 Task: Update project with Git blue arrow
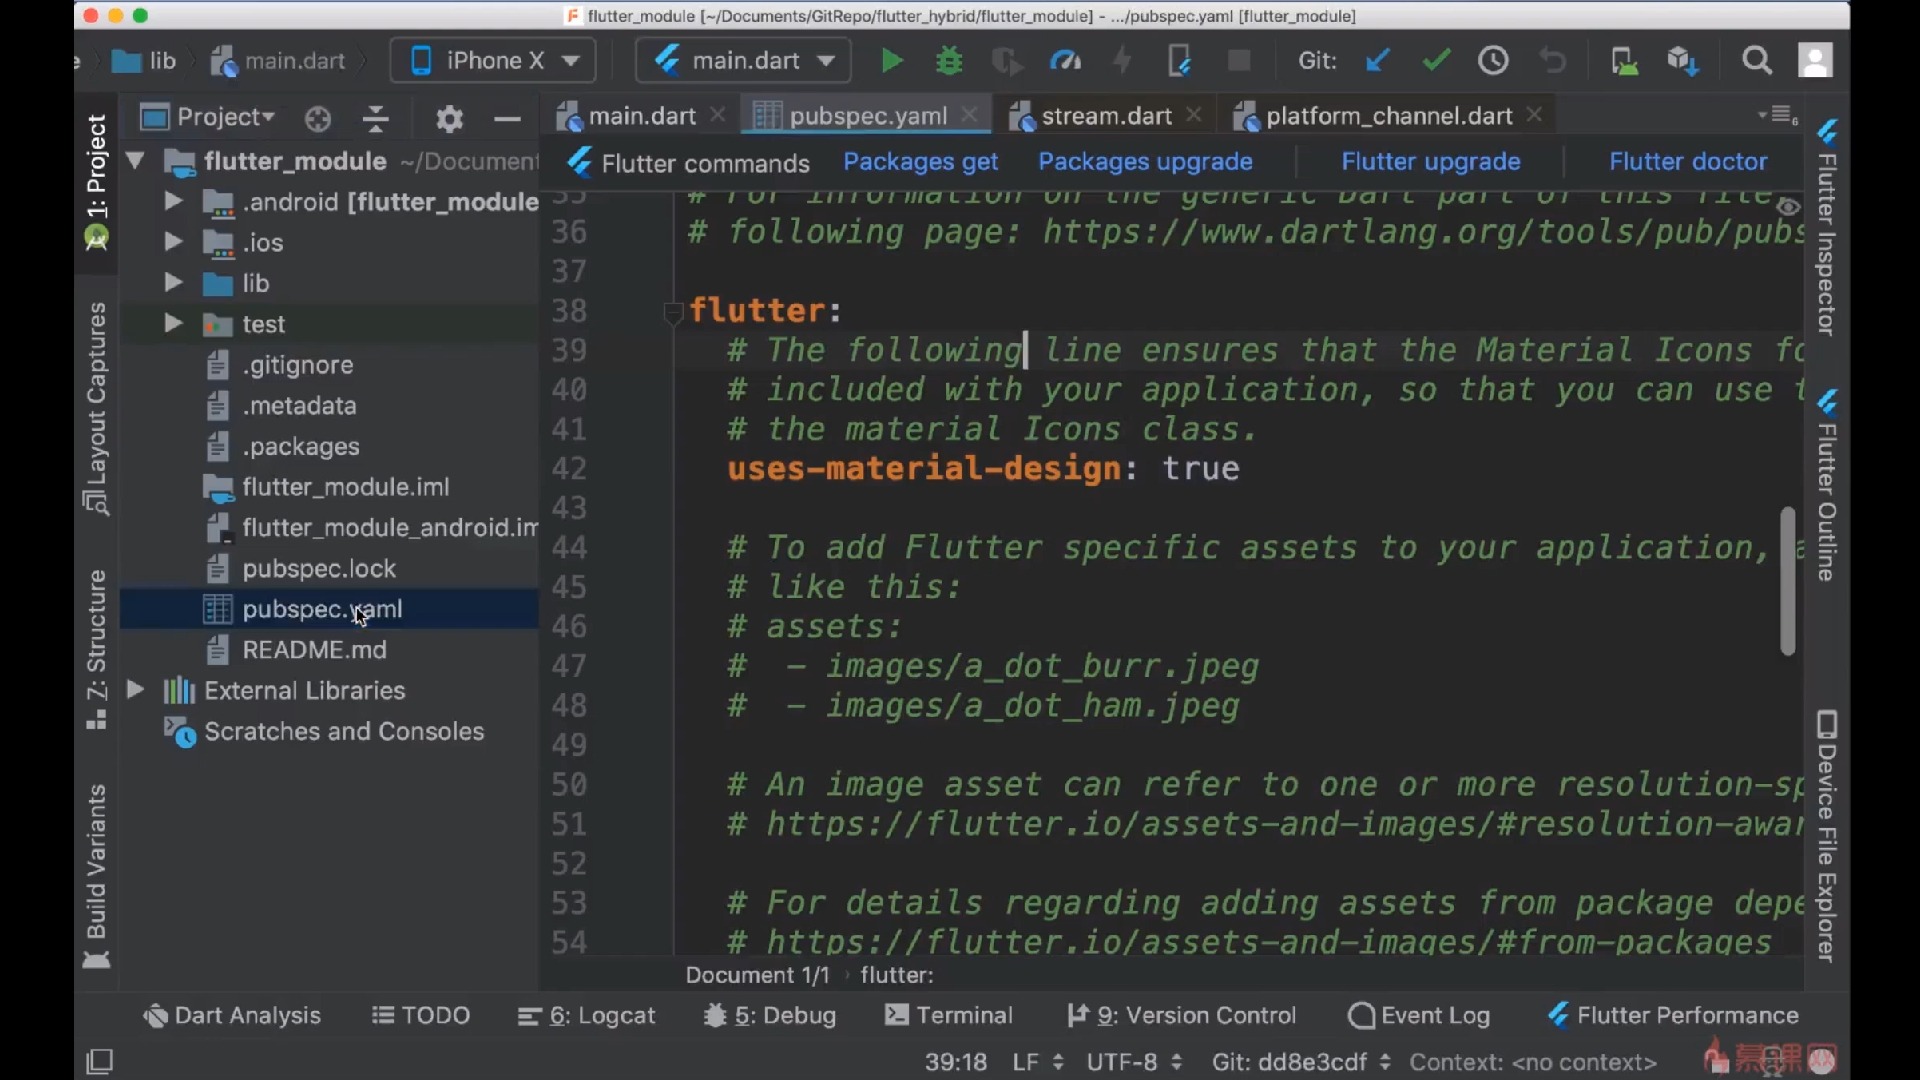[1377, 61]
